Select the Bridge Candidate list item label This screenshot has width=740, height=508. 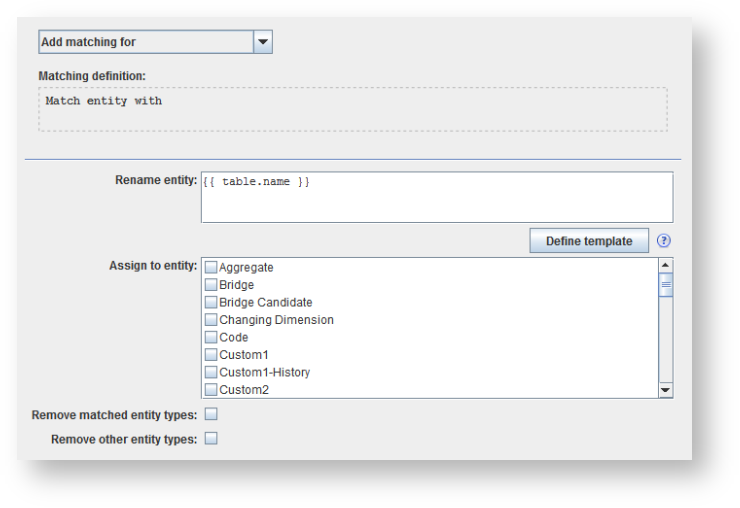265,302
